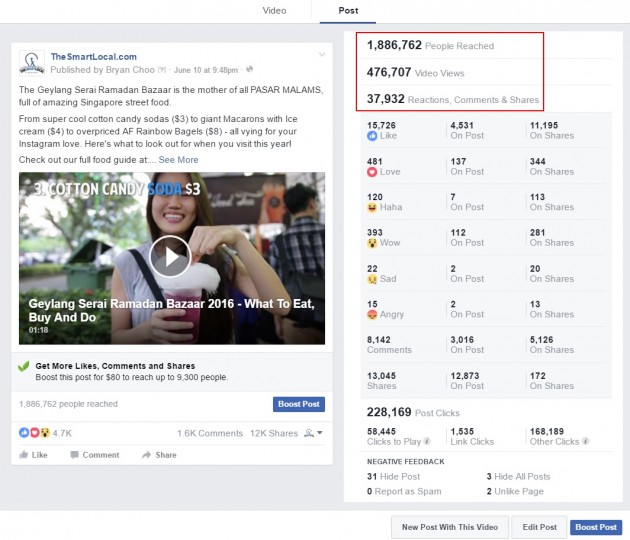Screen dimensions: 630x540
Task: Click the Like thumbs-up icon under post
Action: click(x=25, y=455)
